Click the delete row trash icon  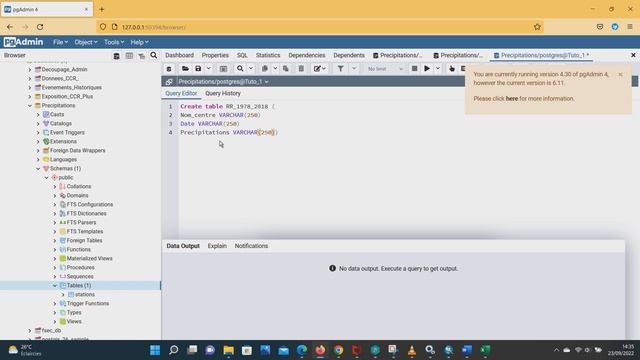[x=301, y=69]
